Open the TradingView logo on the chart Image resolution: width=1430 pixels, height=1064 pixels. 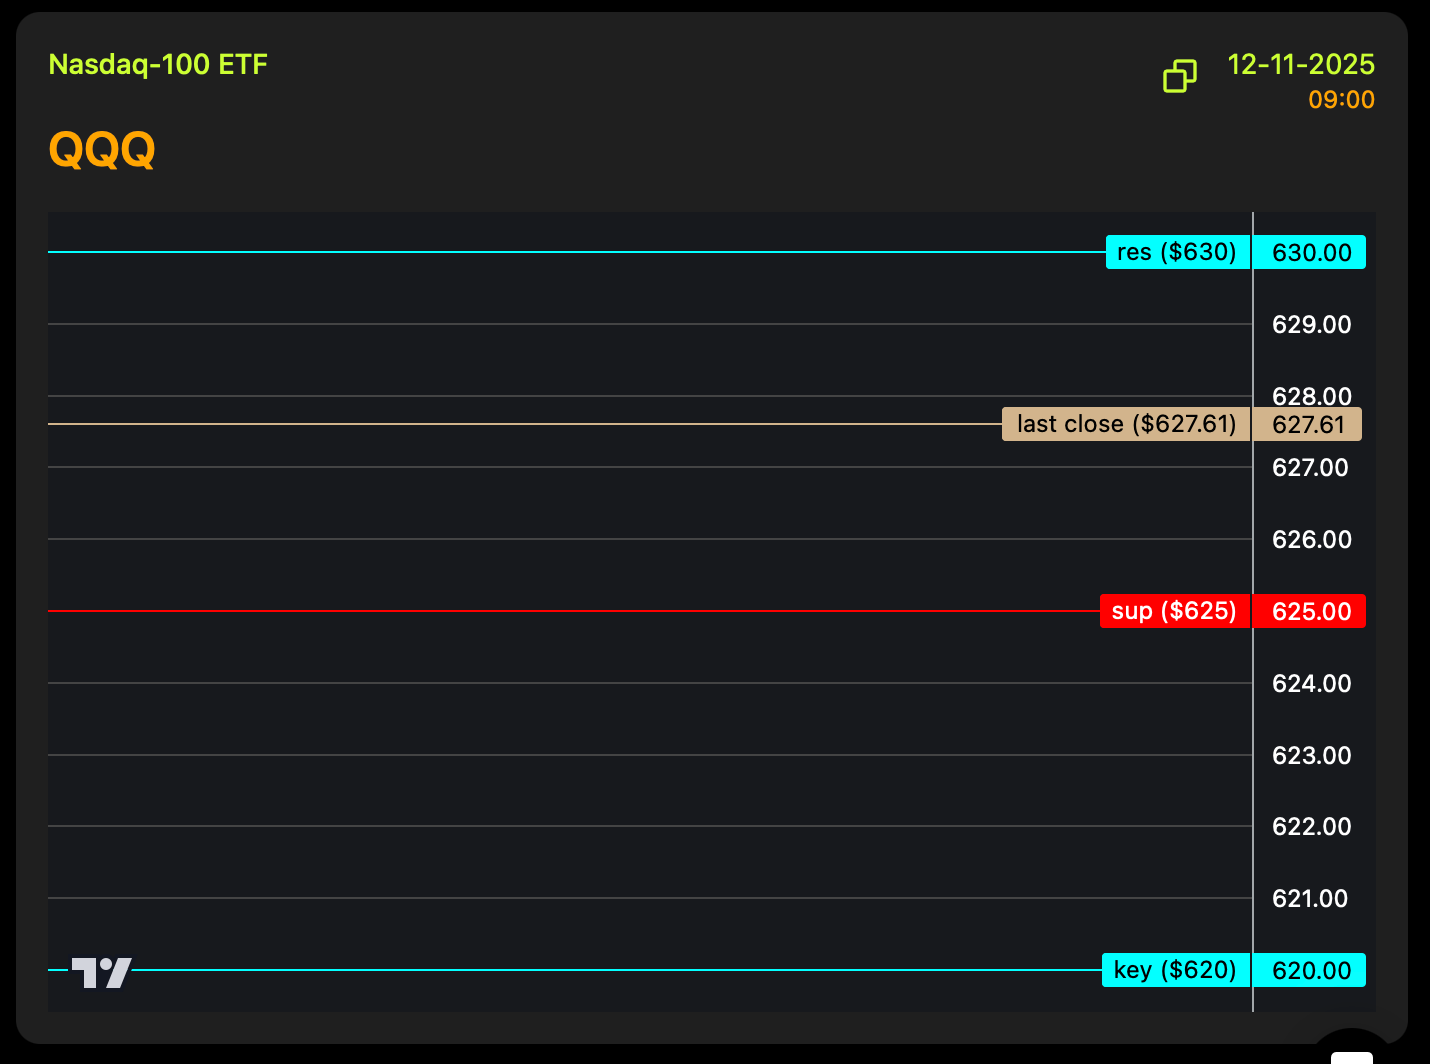click(101, 972)
